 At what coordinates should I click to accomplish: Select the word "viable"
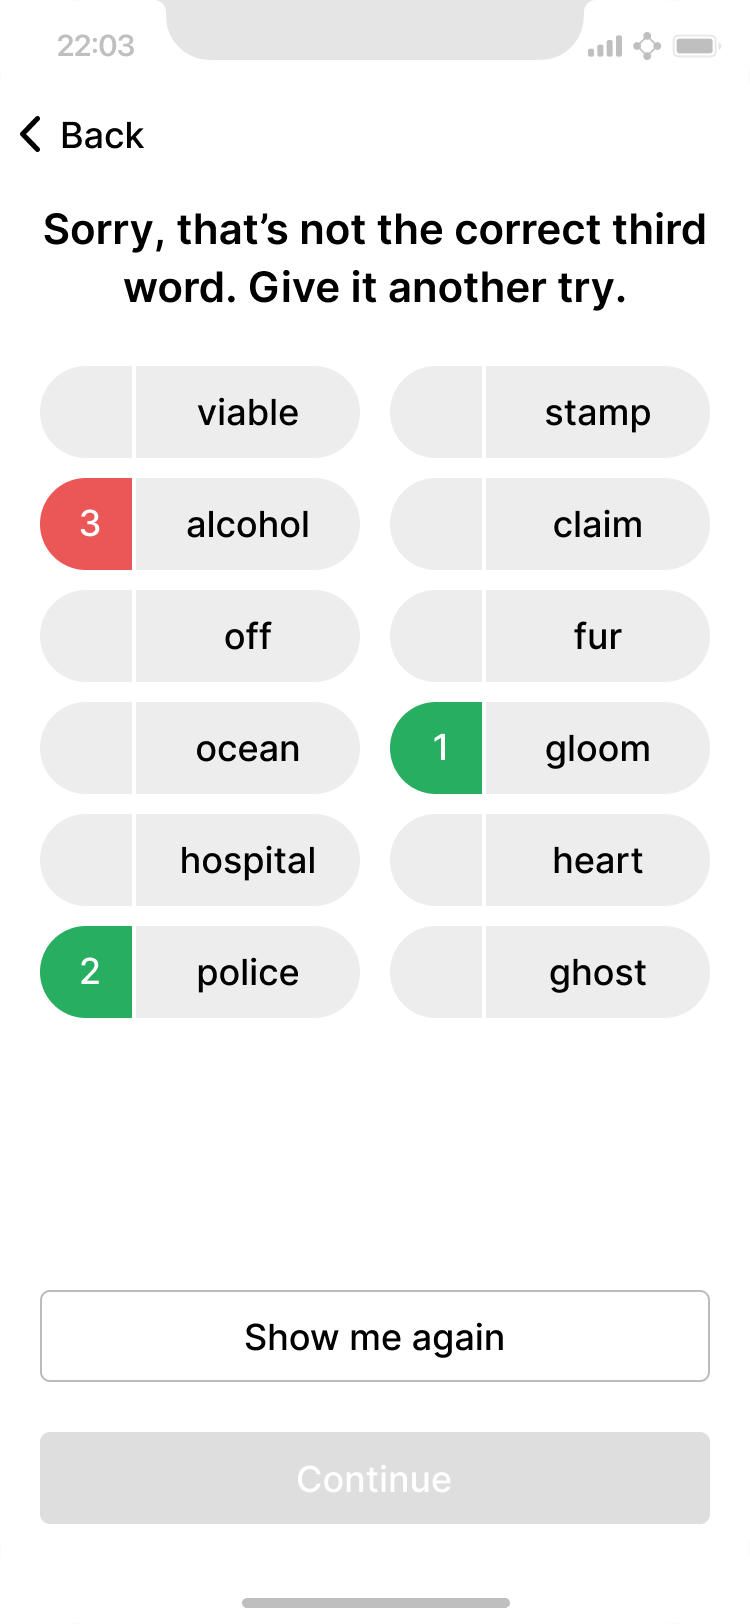tap(247, 412)
